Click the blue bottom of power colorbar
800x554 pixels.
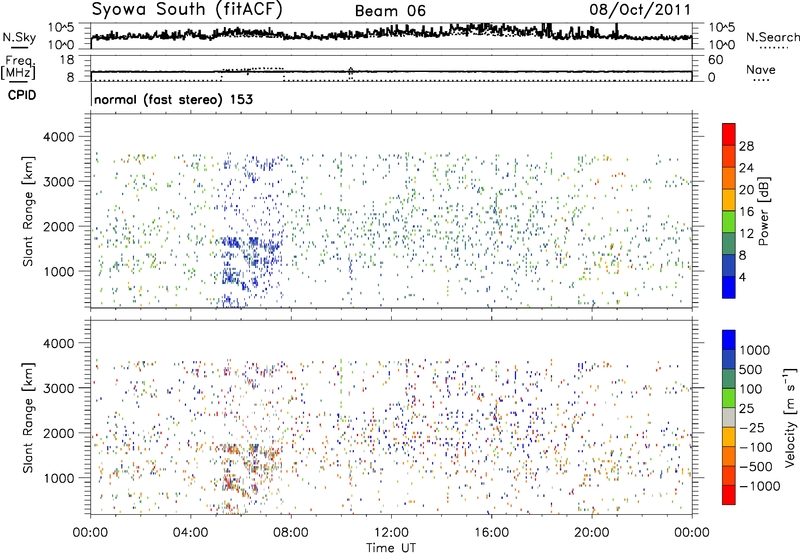coord(729,287)
